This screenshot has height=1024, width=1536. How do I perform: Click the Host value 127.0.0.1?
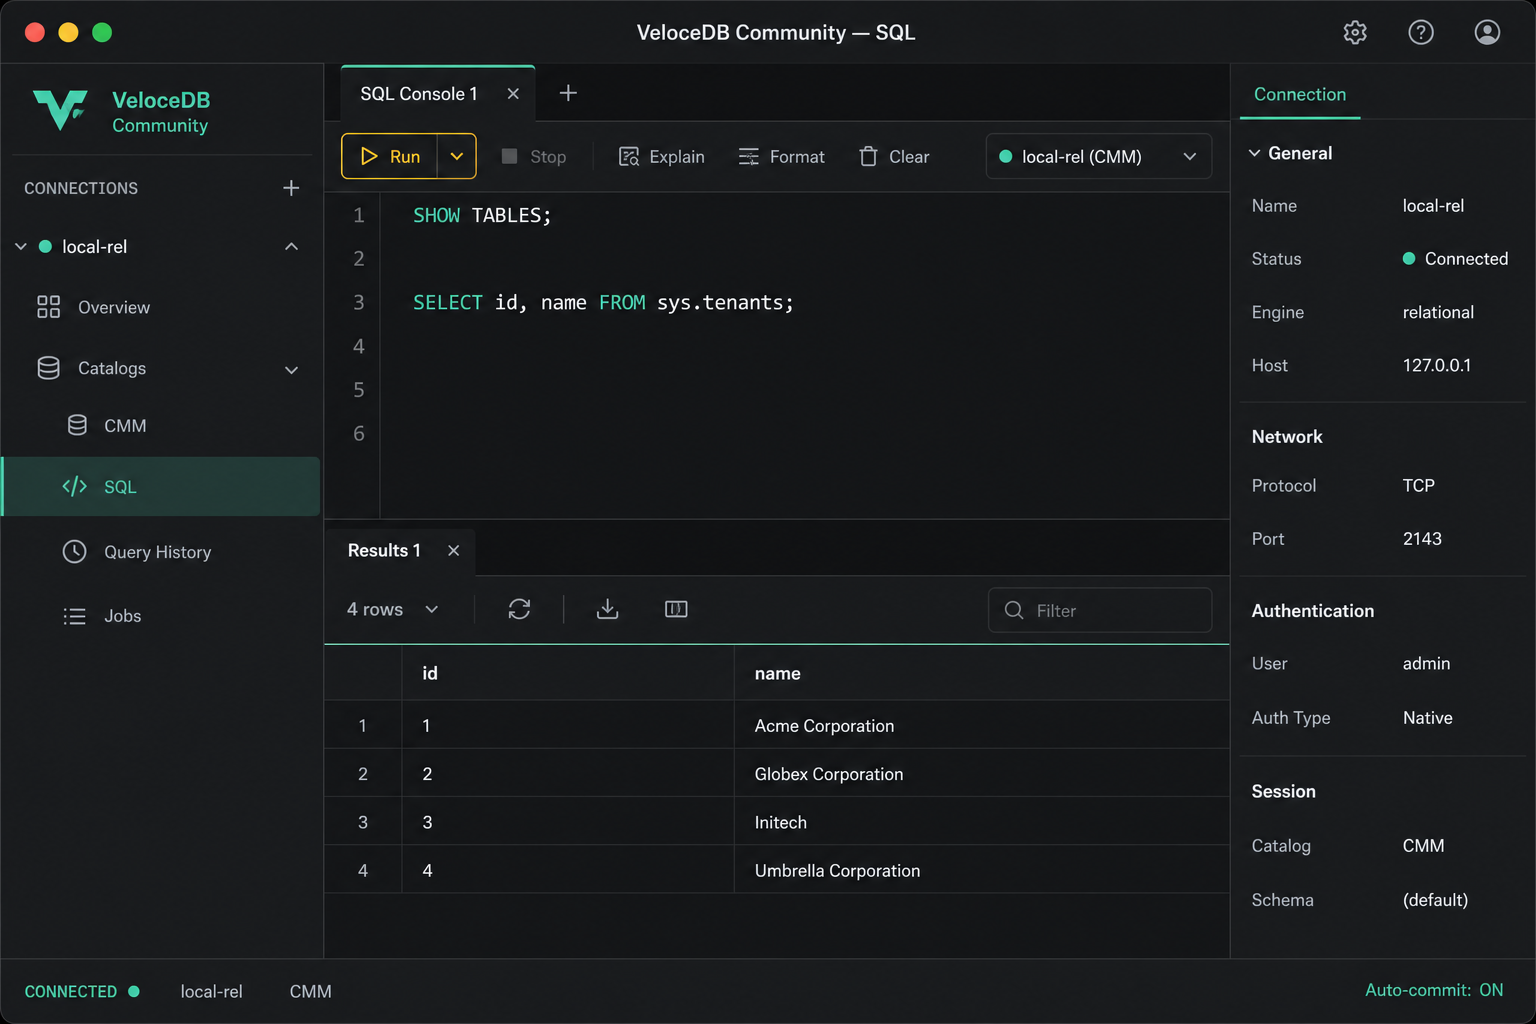[x=1437, y=365]
